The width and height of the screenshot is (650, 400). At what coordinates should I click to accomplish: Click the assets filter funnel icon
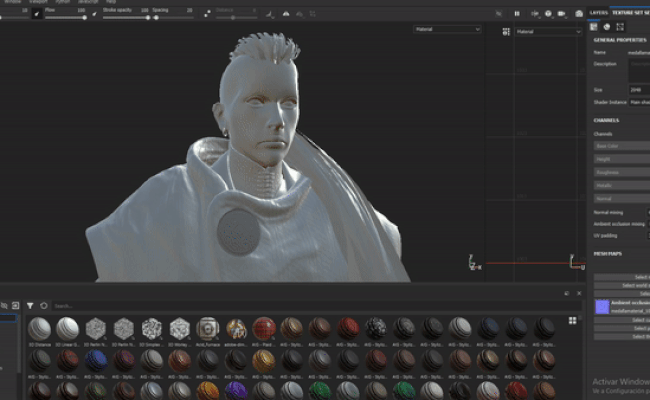30,306
